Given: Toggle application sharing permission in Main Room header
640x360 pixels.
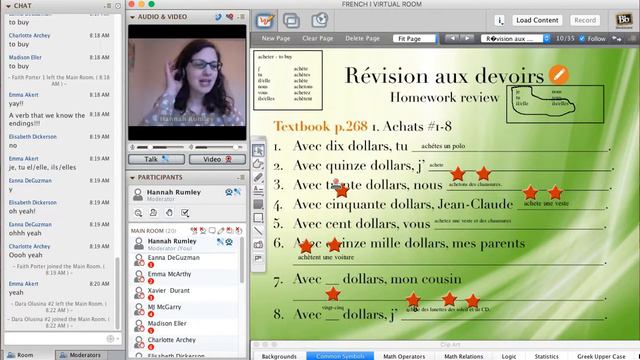Looking at the screenshot, I should [x=230, y=231].
